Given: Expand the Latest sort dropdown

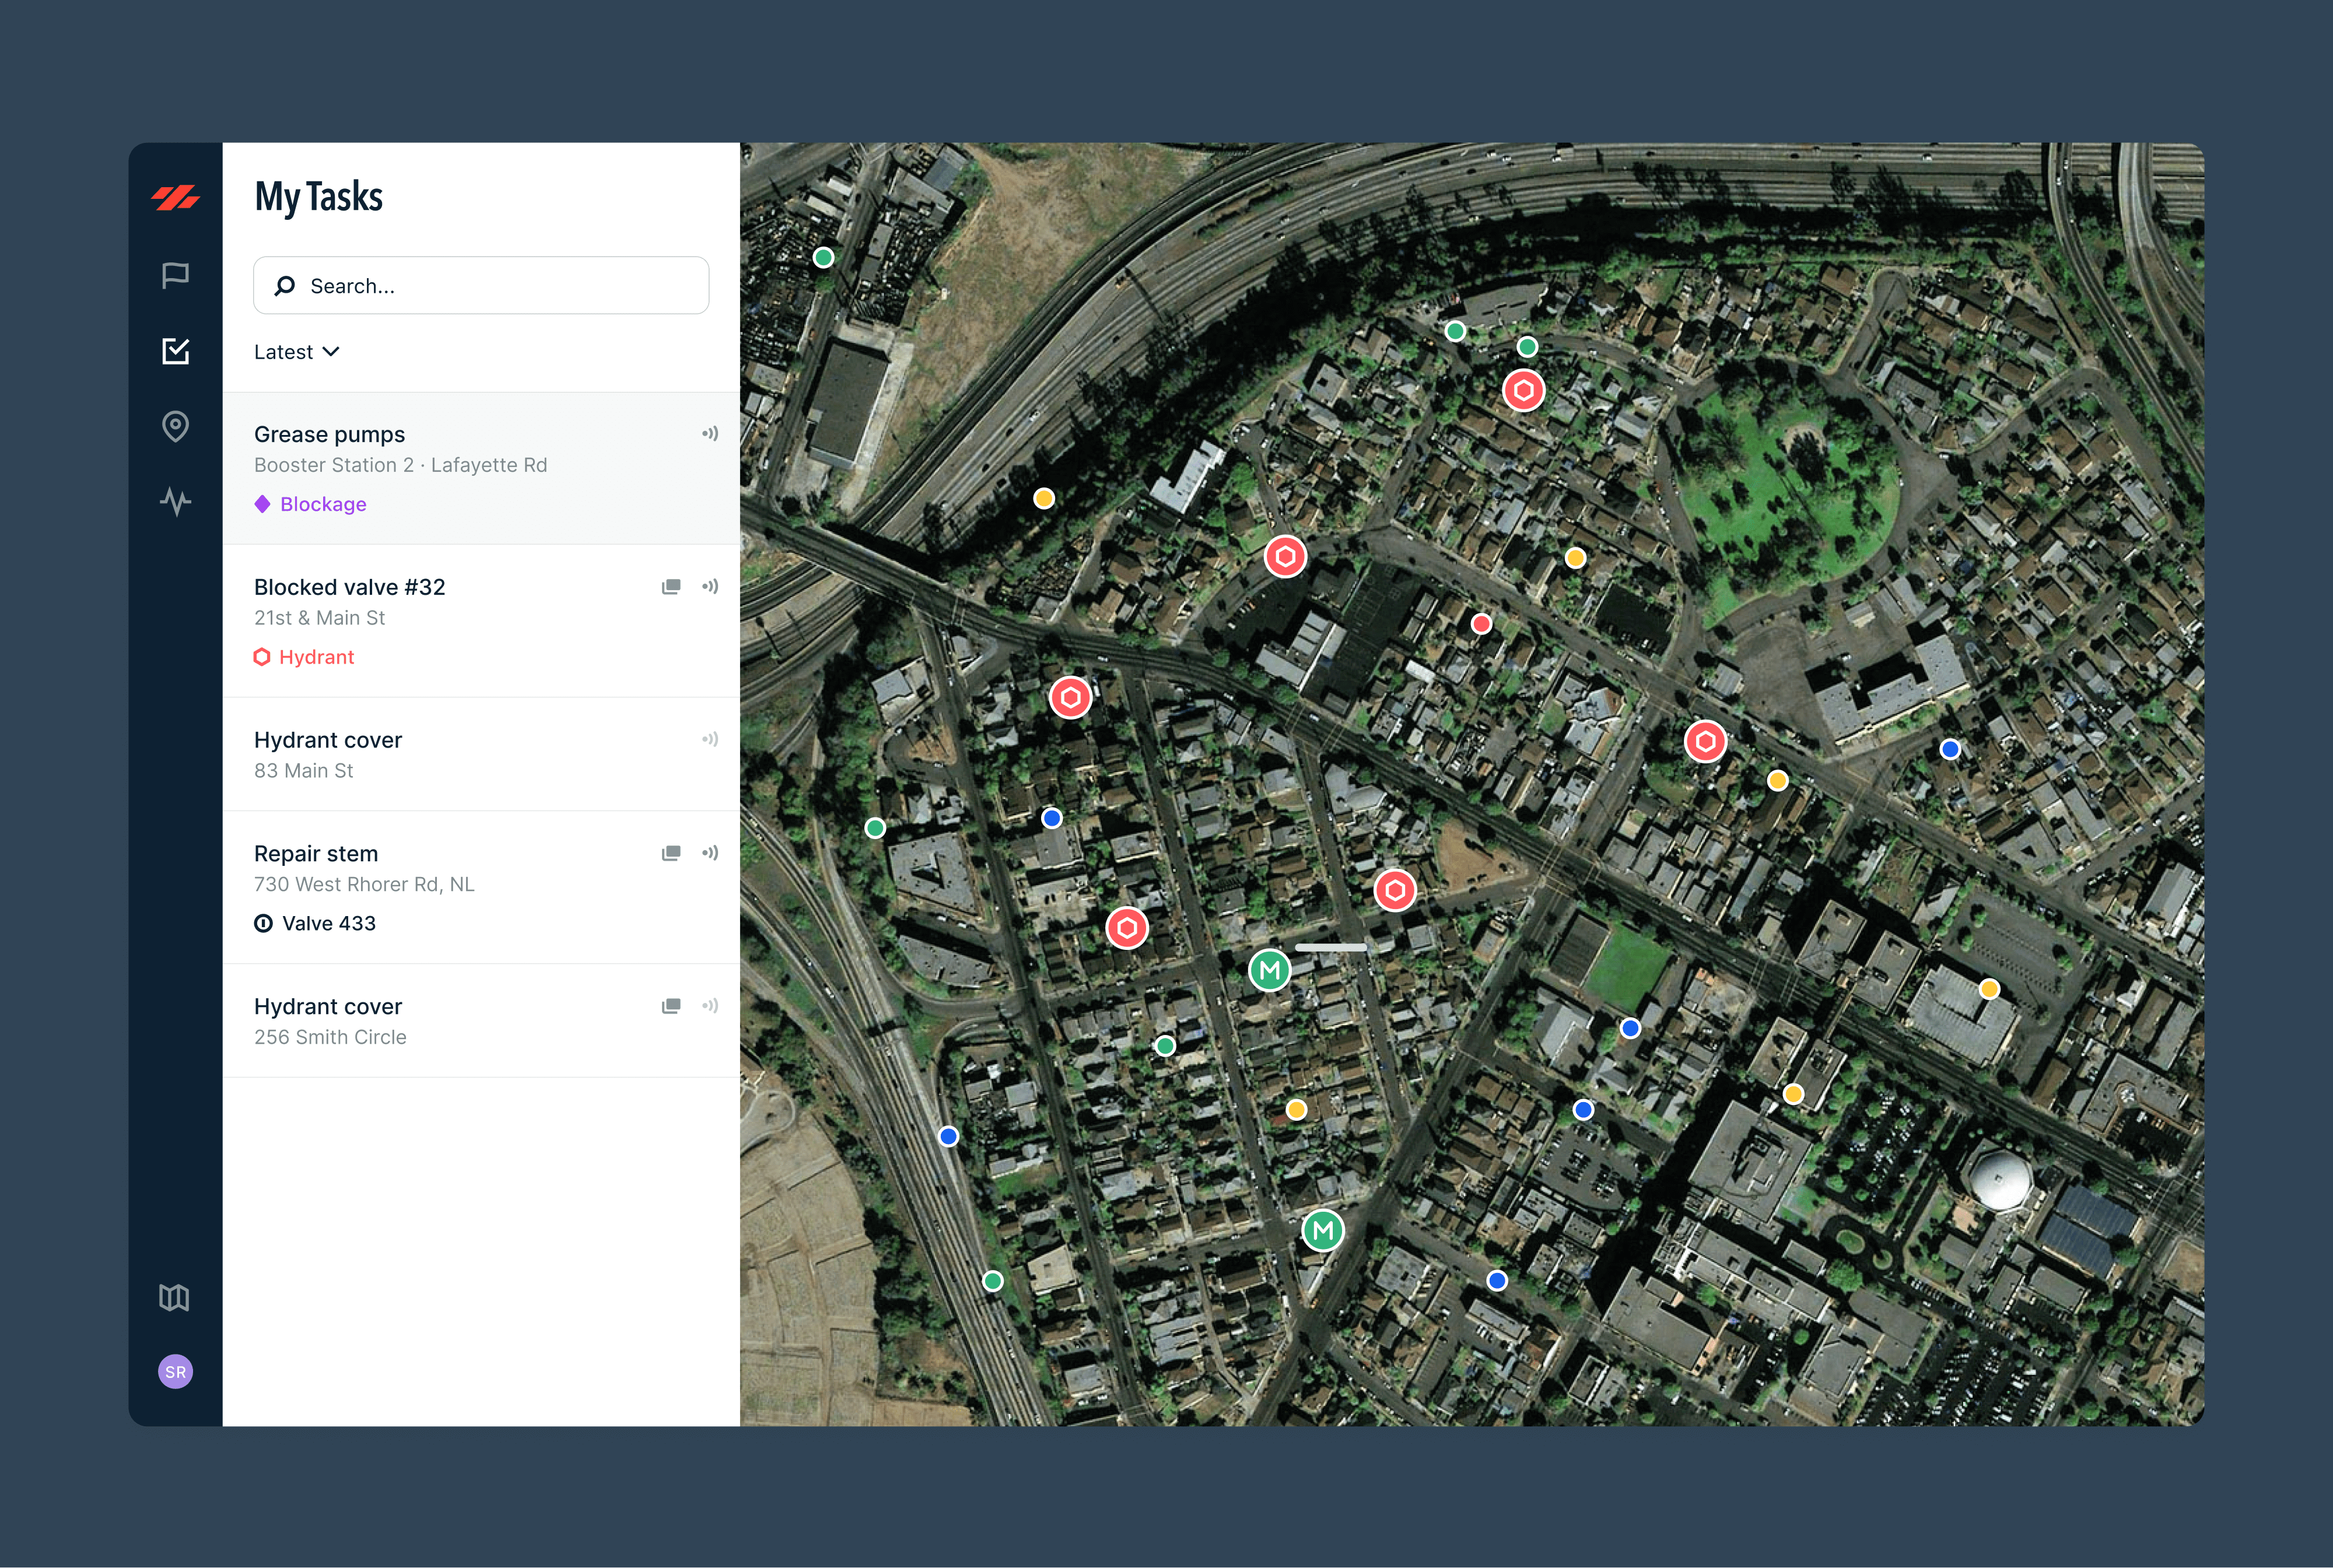Looking at the screenshot, I should pyautogui.click(x=296, y=352).
